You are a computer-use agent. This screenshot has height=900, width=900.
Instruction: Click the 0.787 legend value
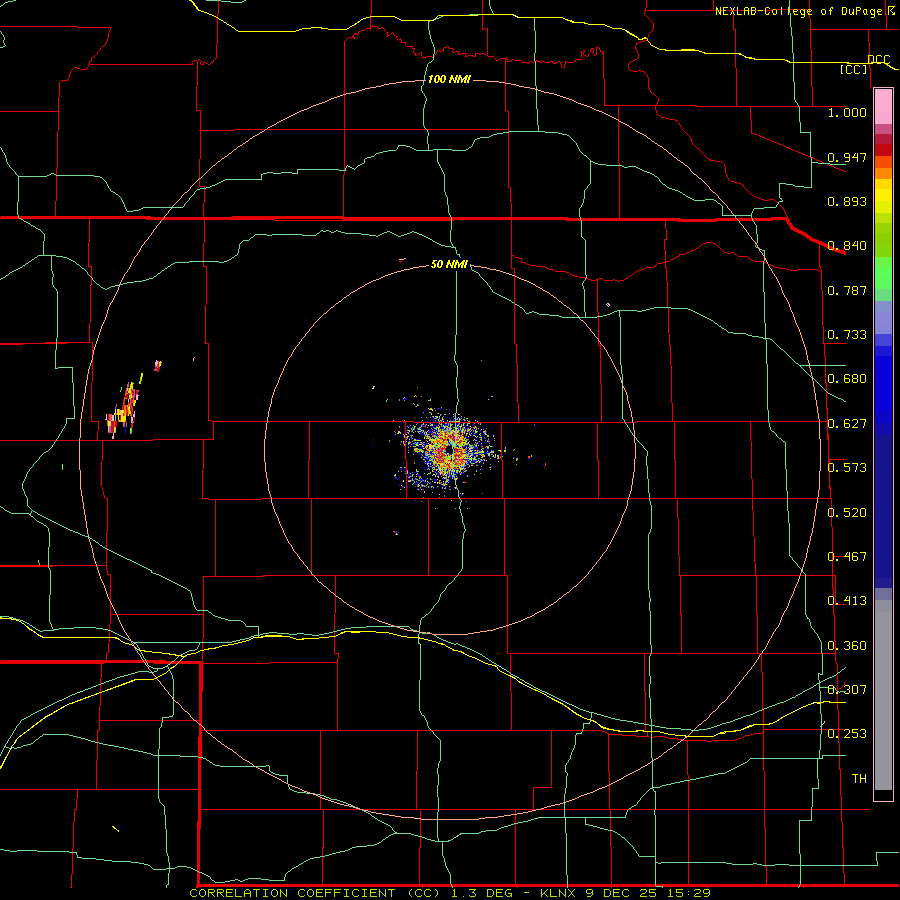click(x=847, y=290)
